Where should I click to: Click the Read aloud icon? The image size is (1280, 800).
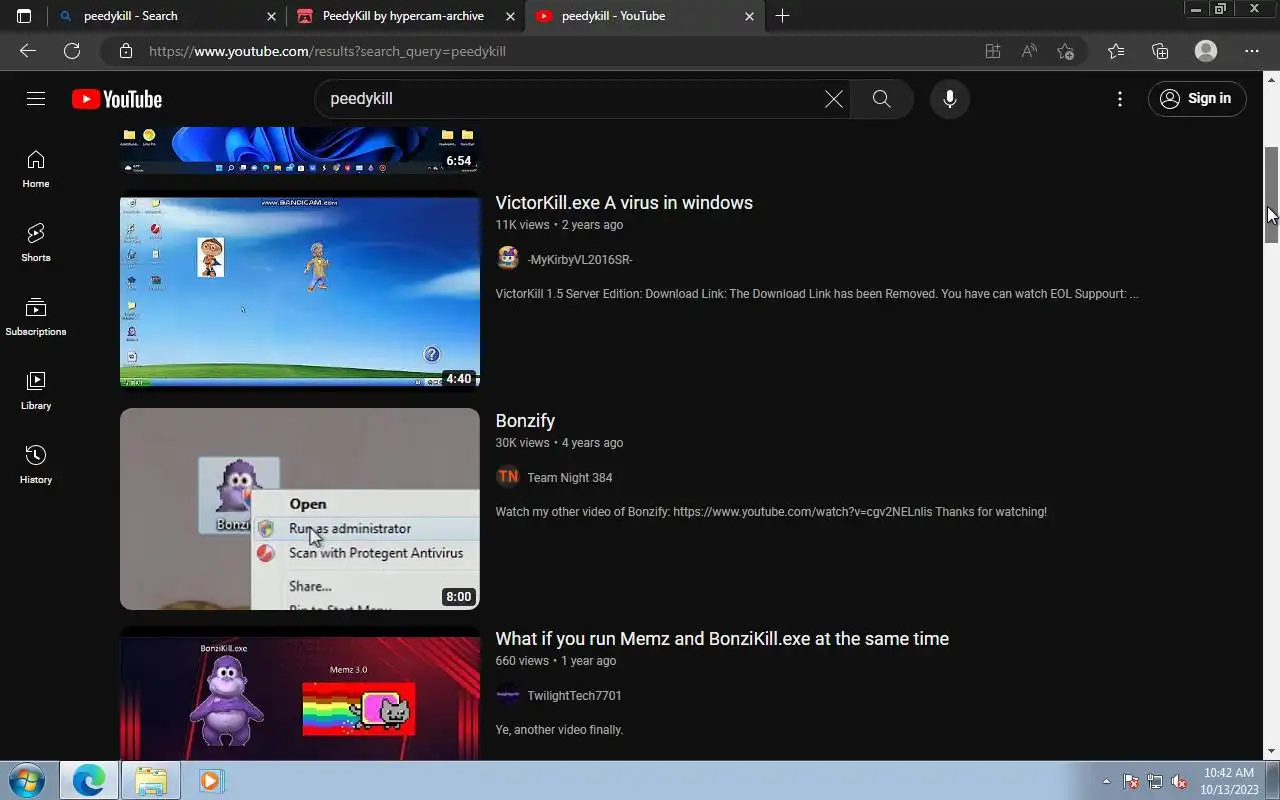coord(1029,51)
